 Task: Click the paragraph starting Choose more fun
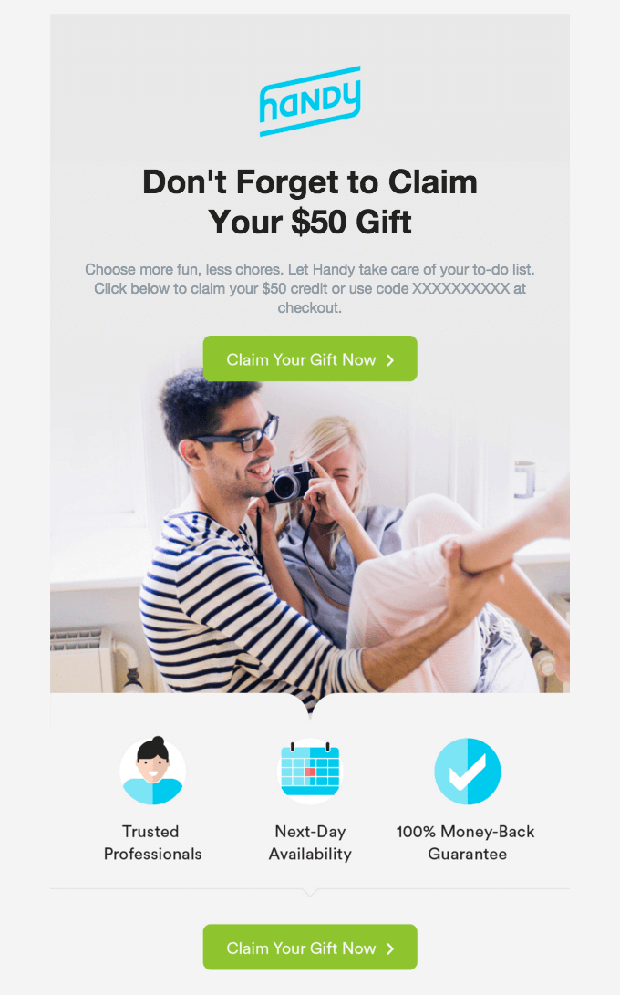(310, 289)
